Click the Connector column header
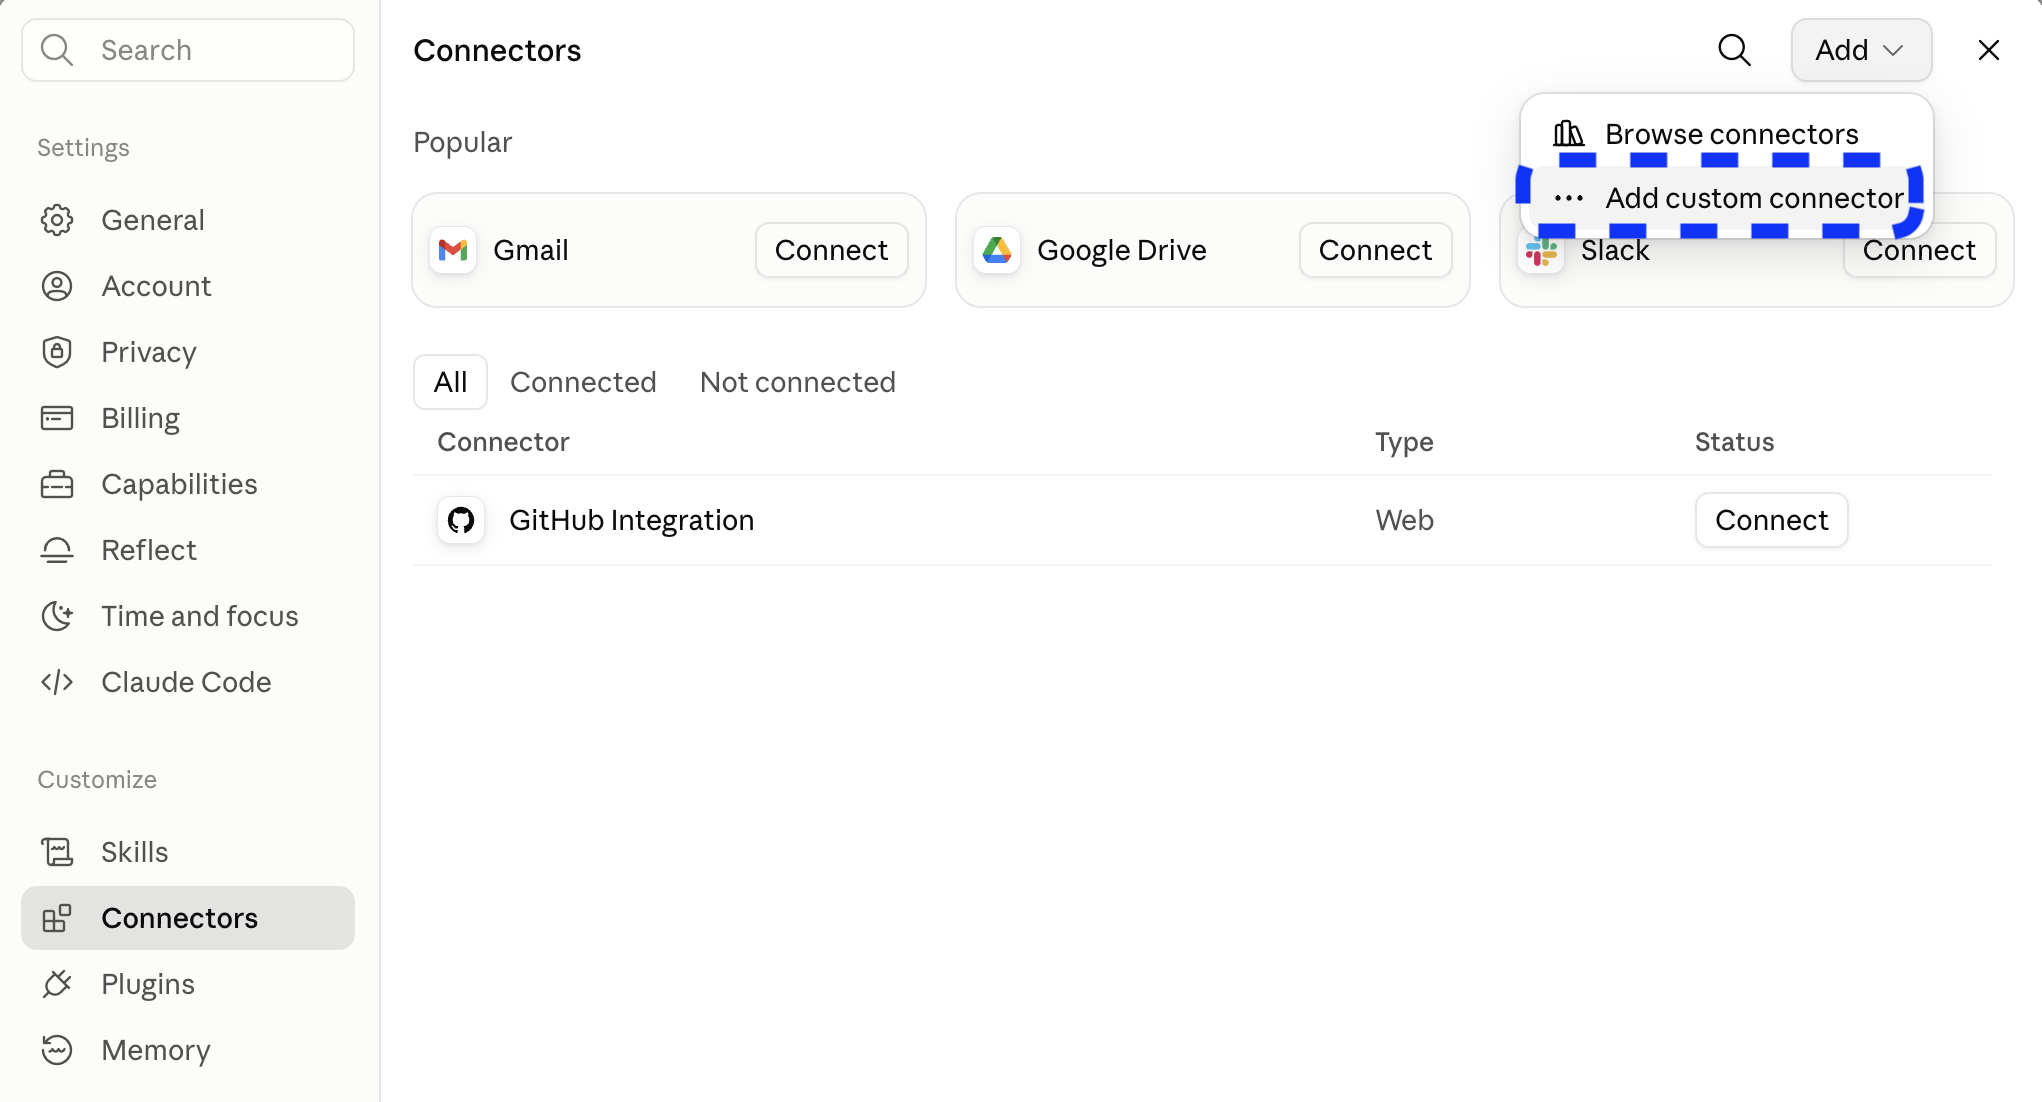The image size is (2042, 1102). (503, 442)
